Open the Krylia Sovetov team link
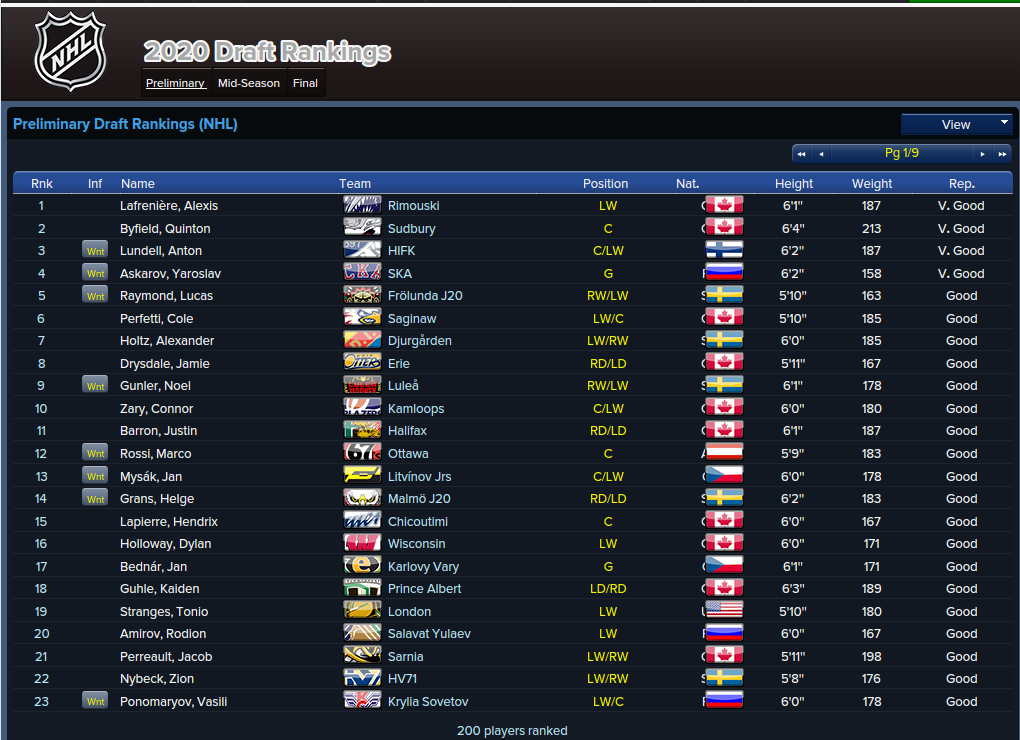The height and width of the screenshot is (740, 1020). click(x=428, y=702)
